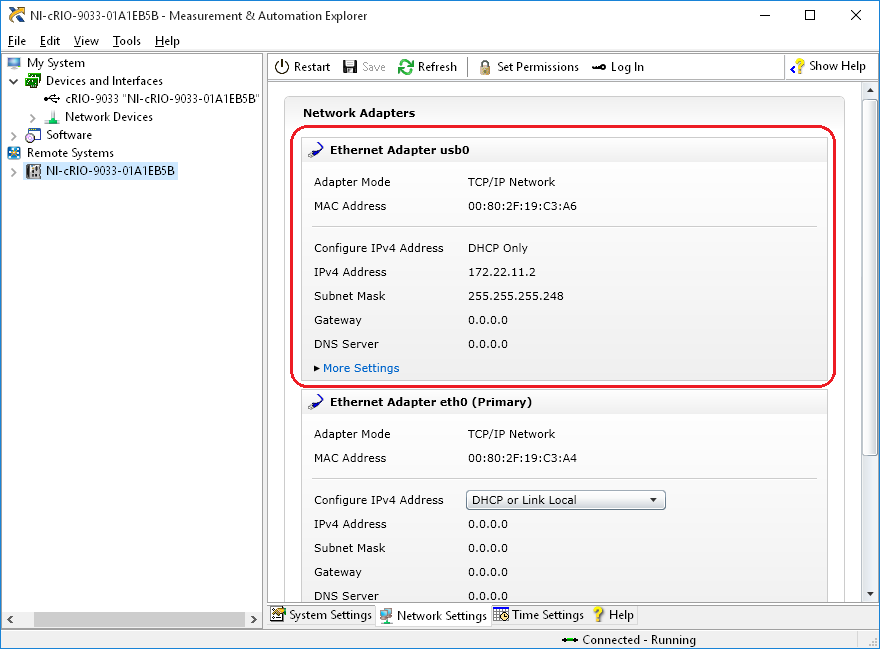Expand the Network Devices node

coord(32,117)
